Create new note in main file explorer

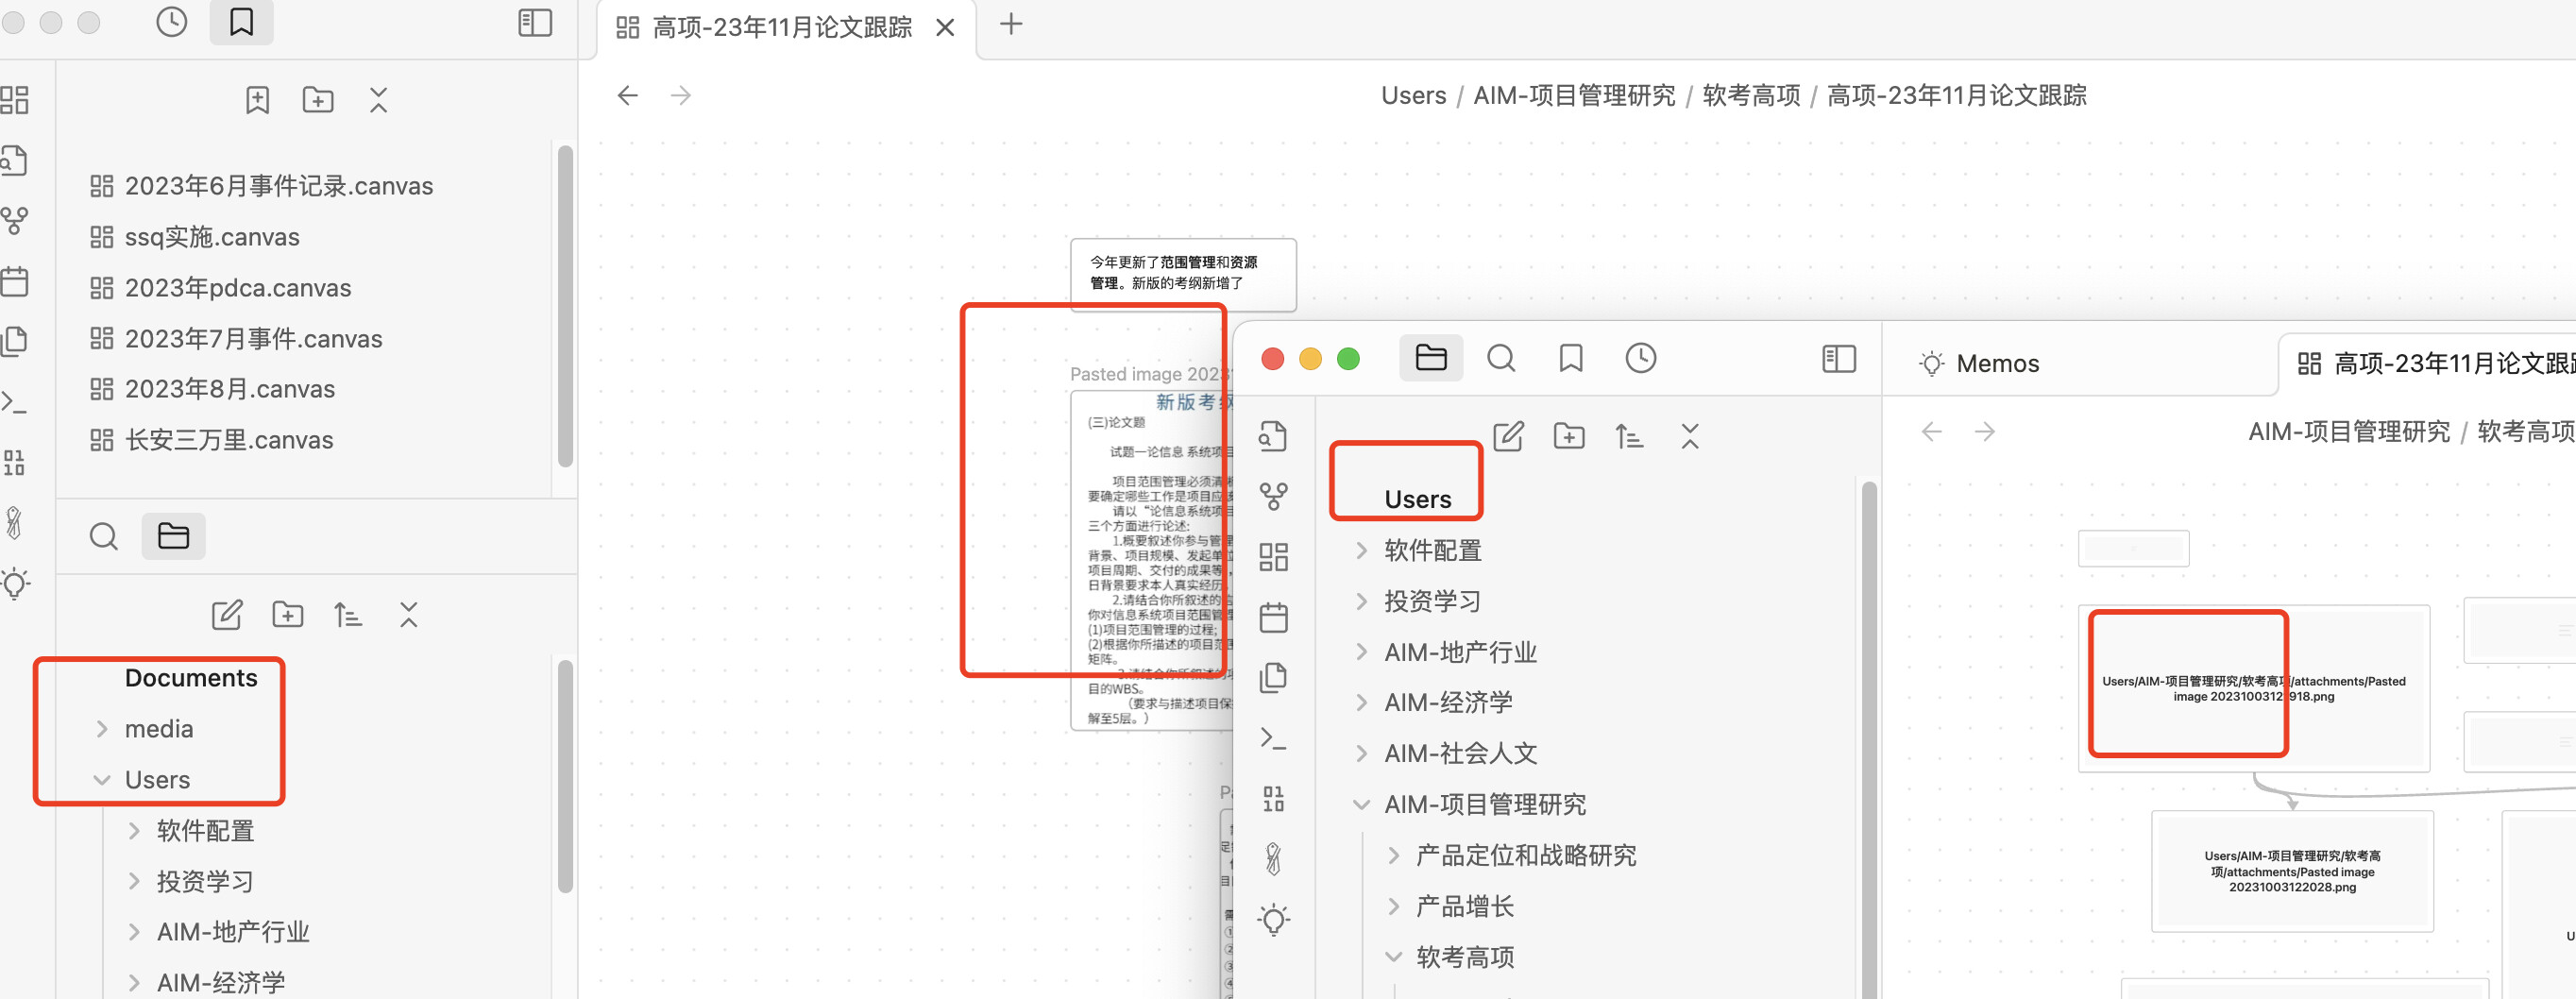(227, 614)
